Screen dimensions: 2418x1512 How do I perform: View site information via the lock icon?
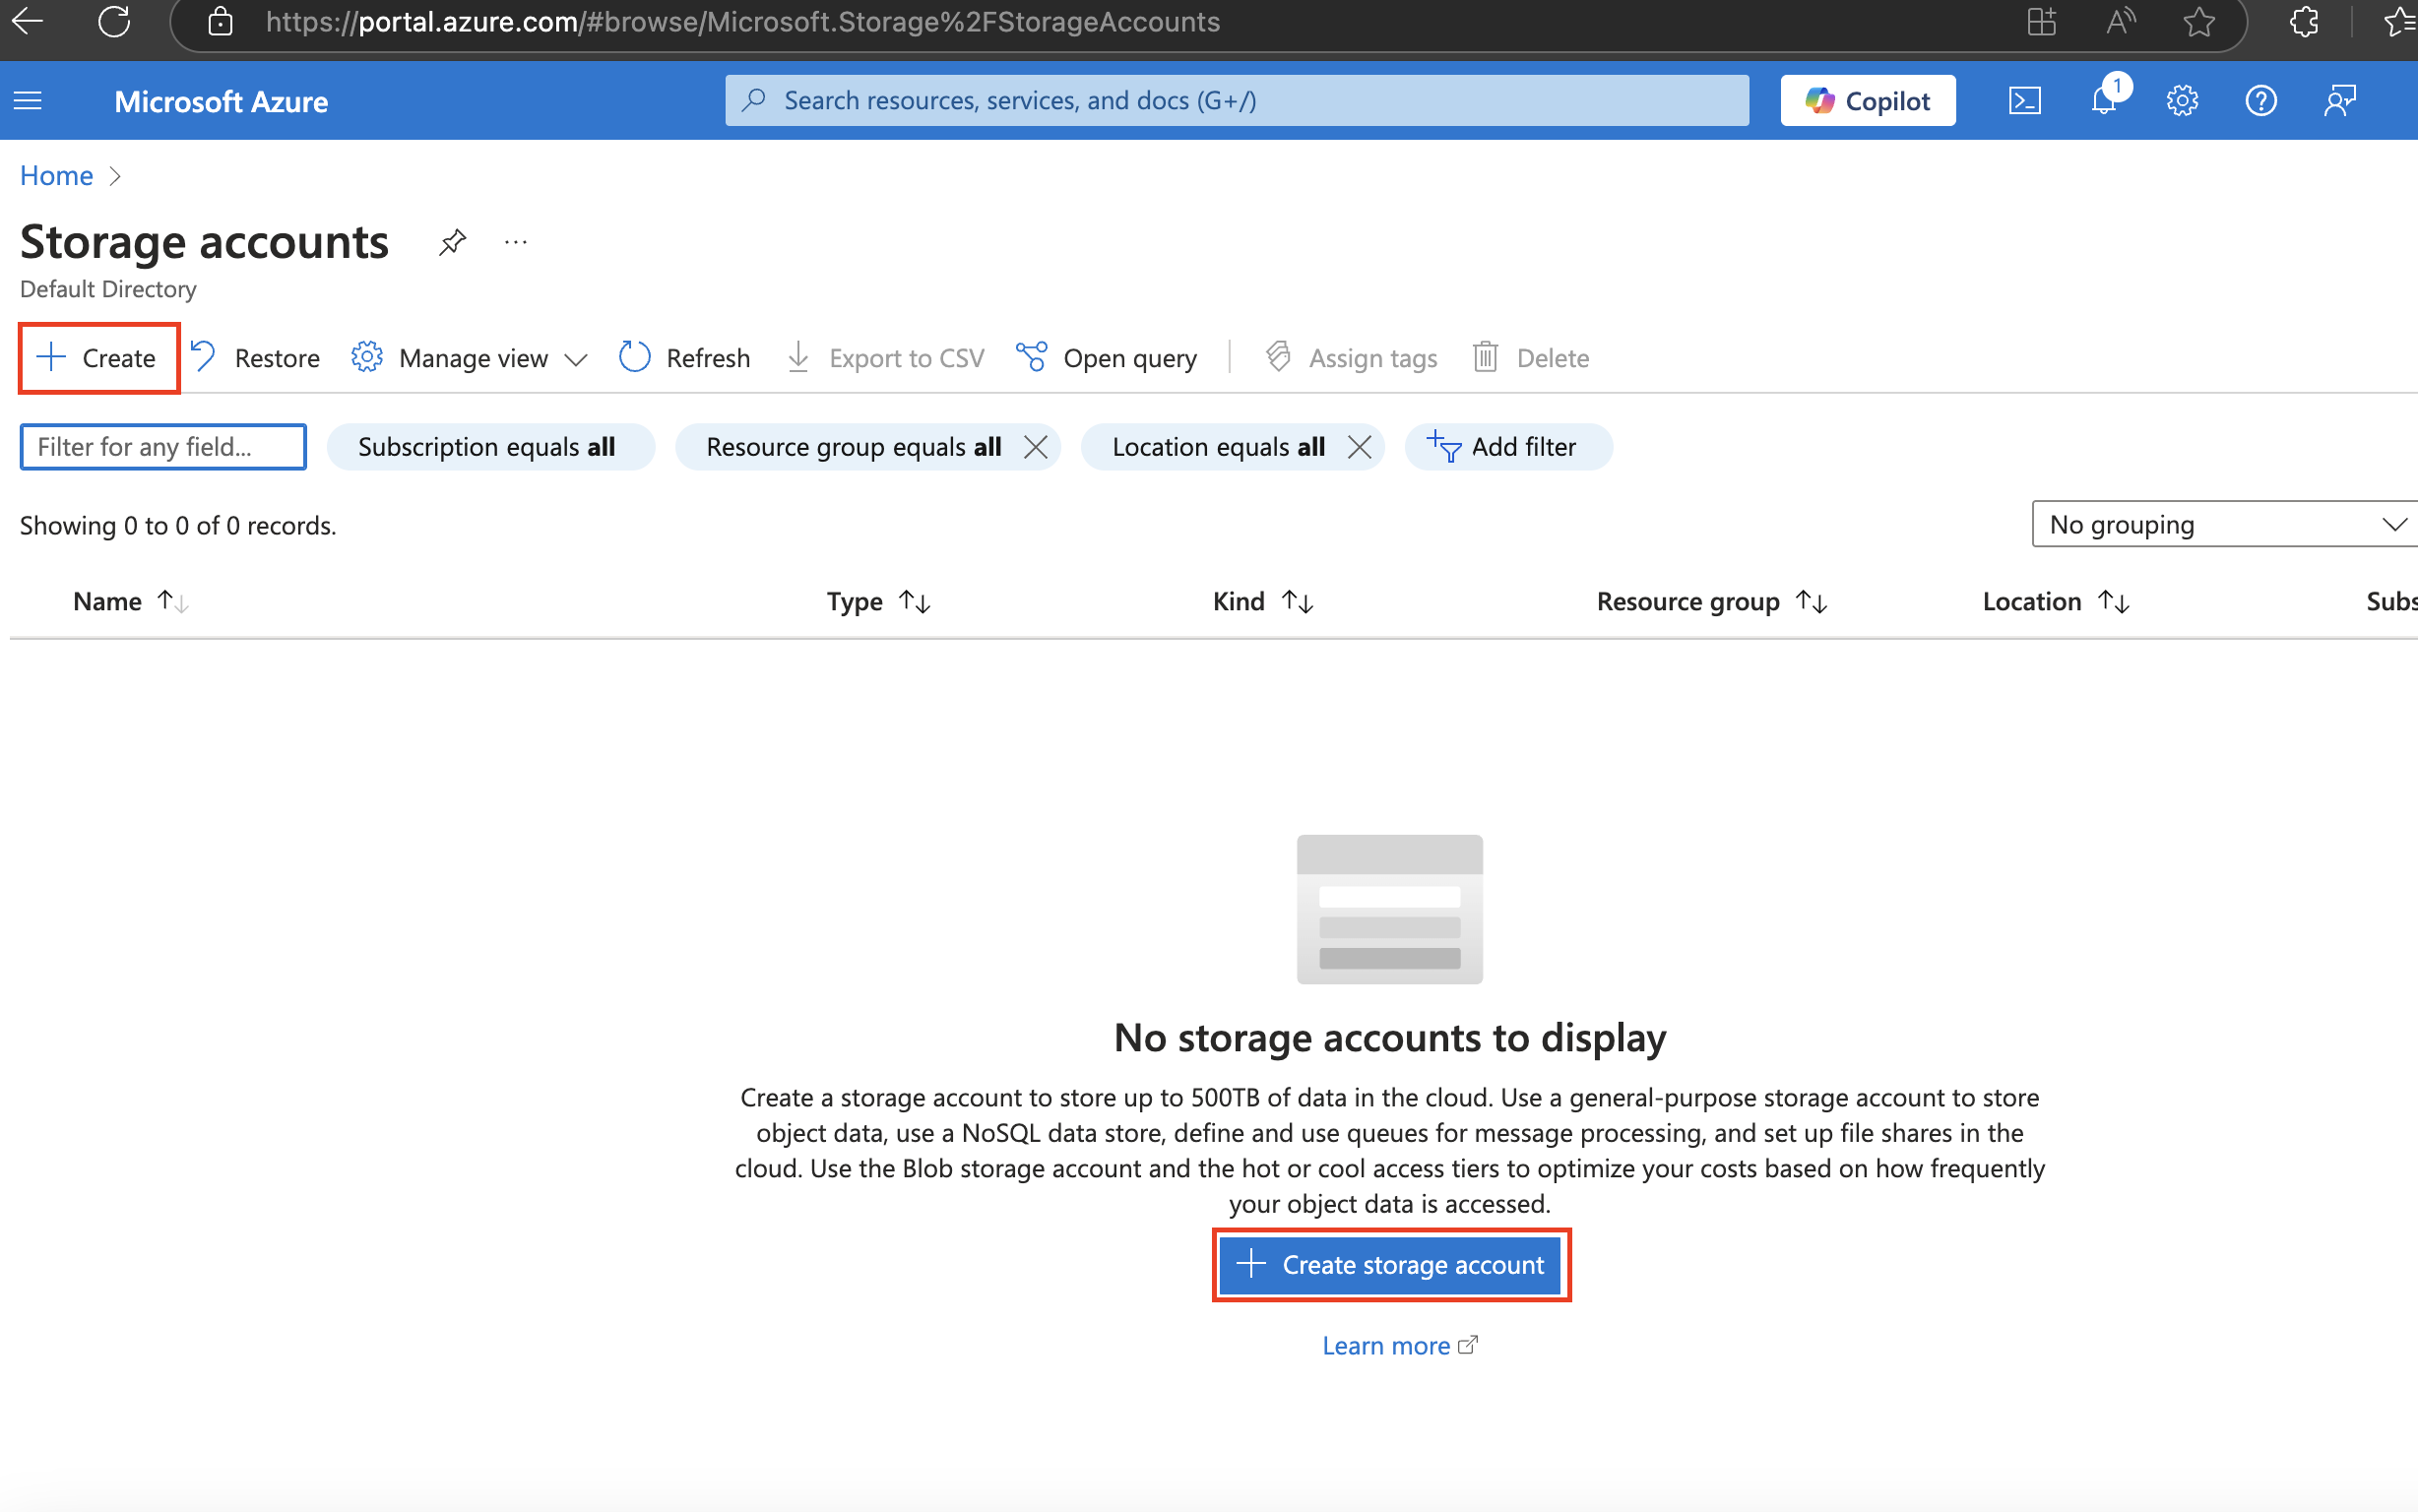pyautogui.click(x=220, y=21)
